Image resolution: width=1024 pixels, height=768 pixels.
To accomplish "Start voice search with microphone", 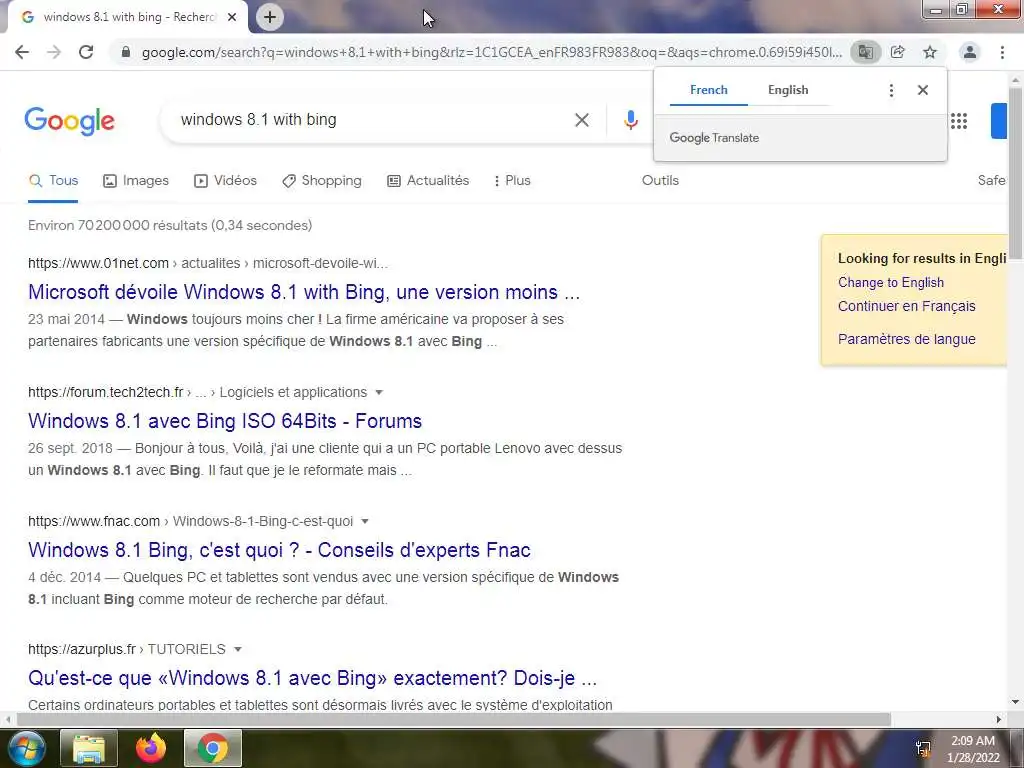I will (x=630, y=120).
